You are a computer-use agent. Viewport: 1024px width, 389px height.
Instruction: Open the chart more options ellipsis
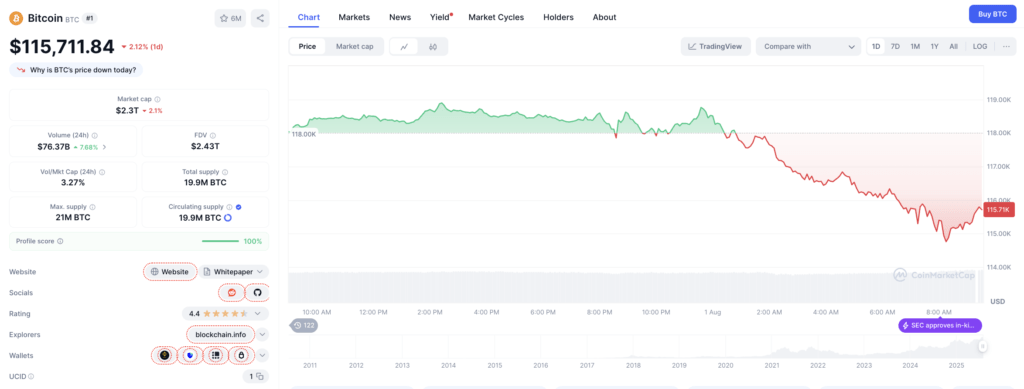1006,46
